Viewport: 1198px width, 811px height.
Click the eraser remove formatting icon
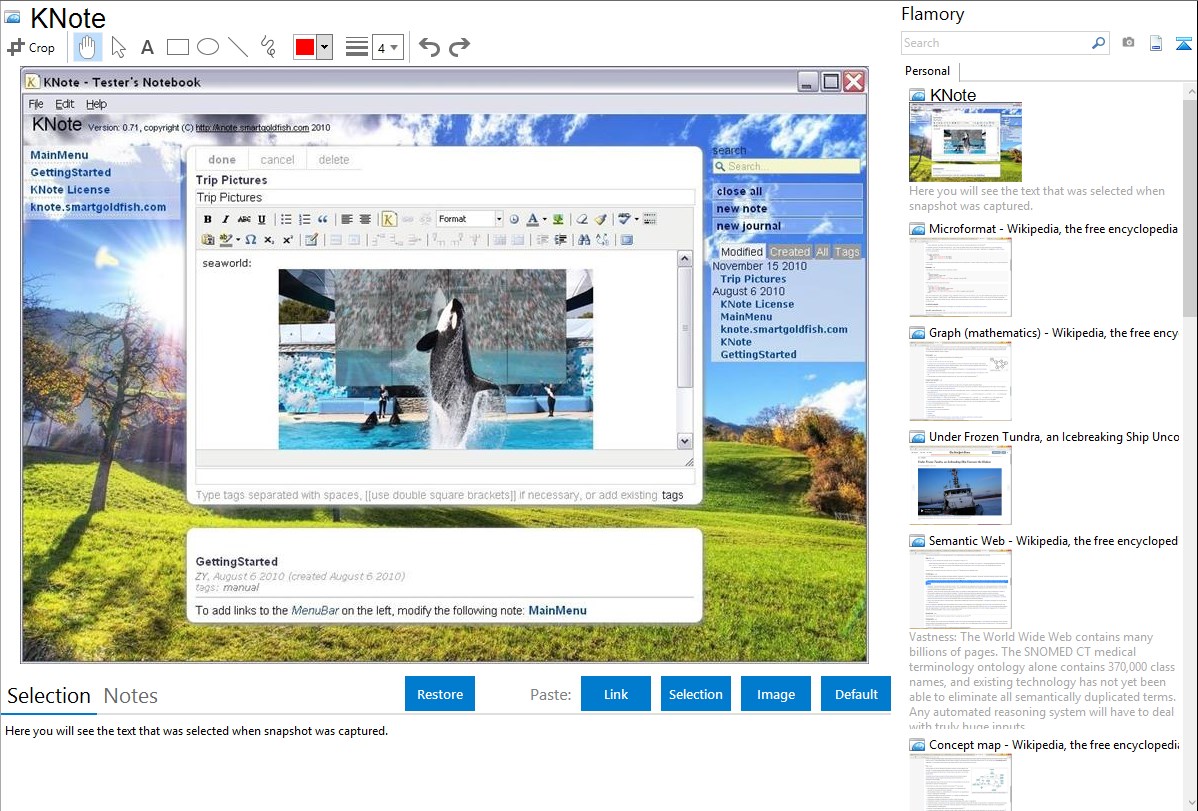point(582,219)
